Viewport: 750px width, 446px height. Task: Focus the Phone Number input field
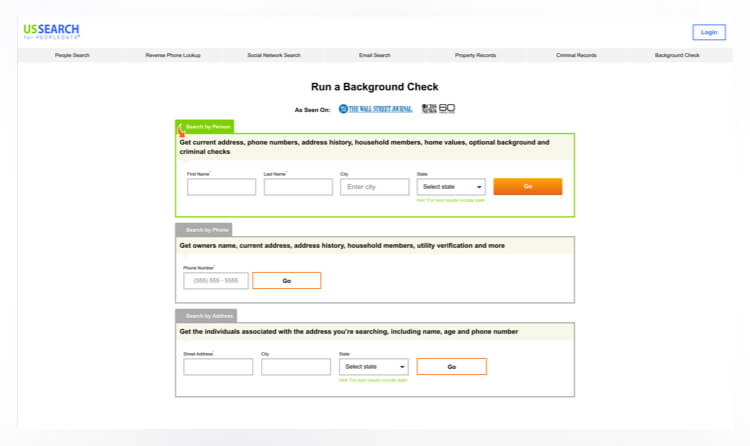pyautogui.click(x=215, y=281)
